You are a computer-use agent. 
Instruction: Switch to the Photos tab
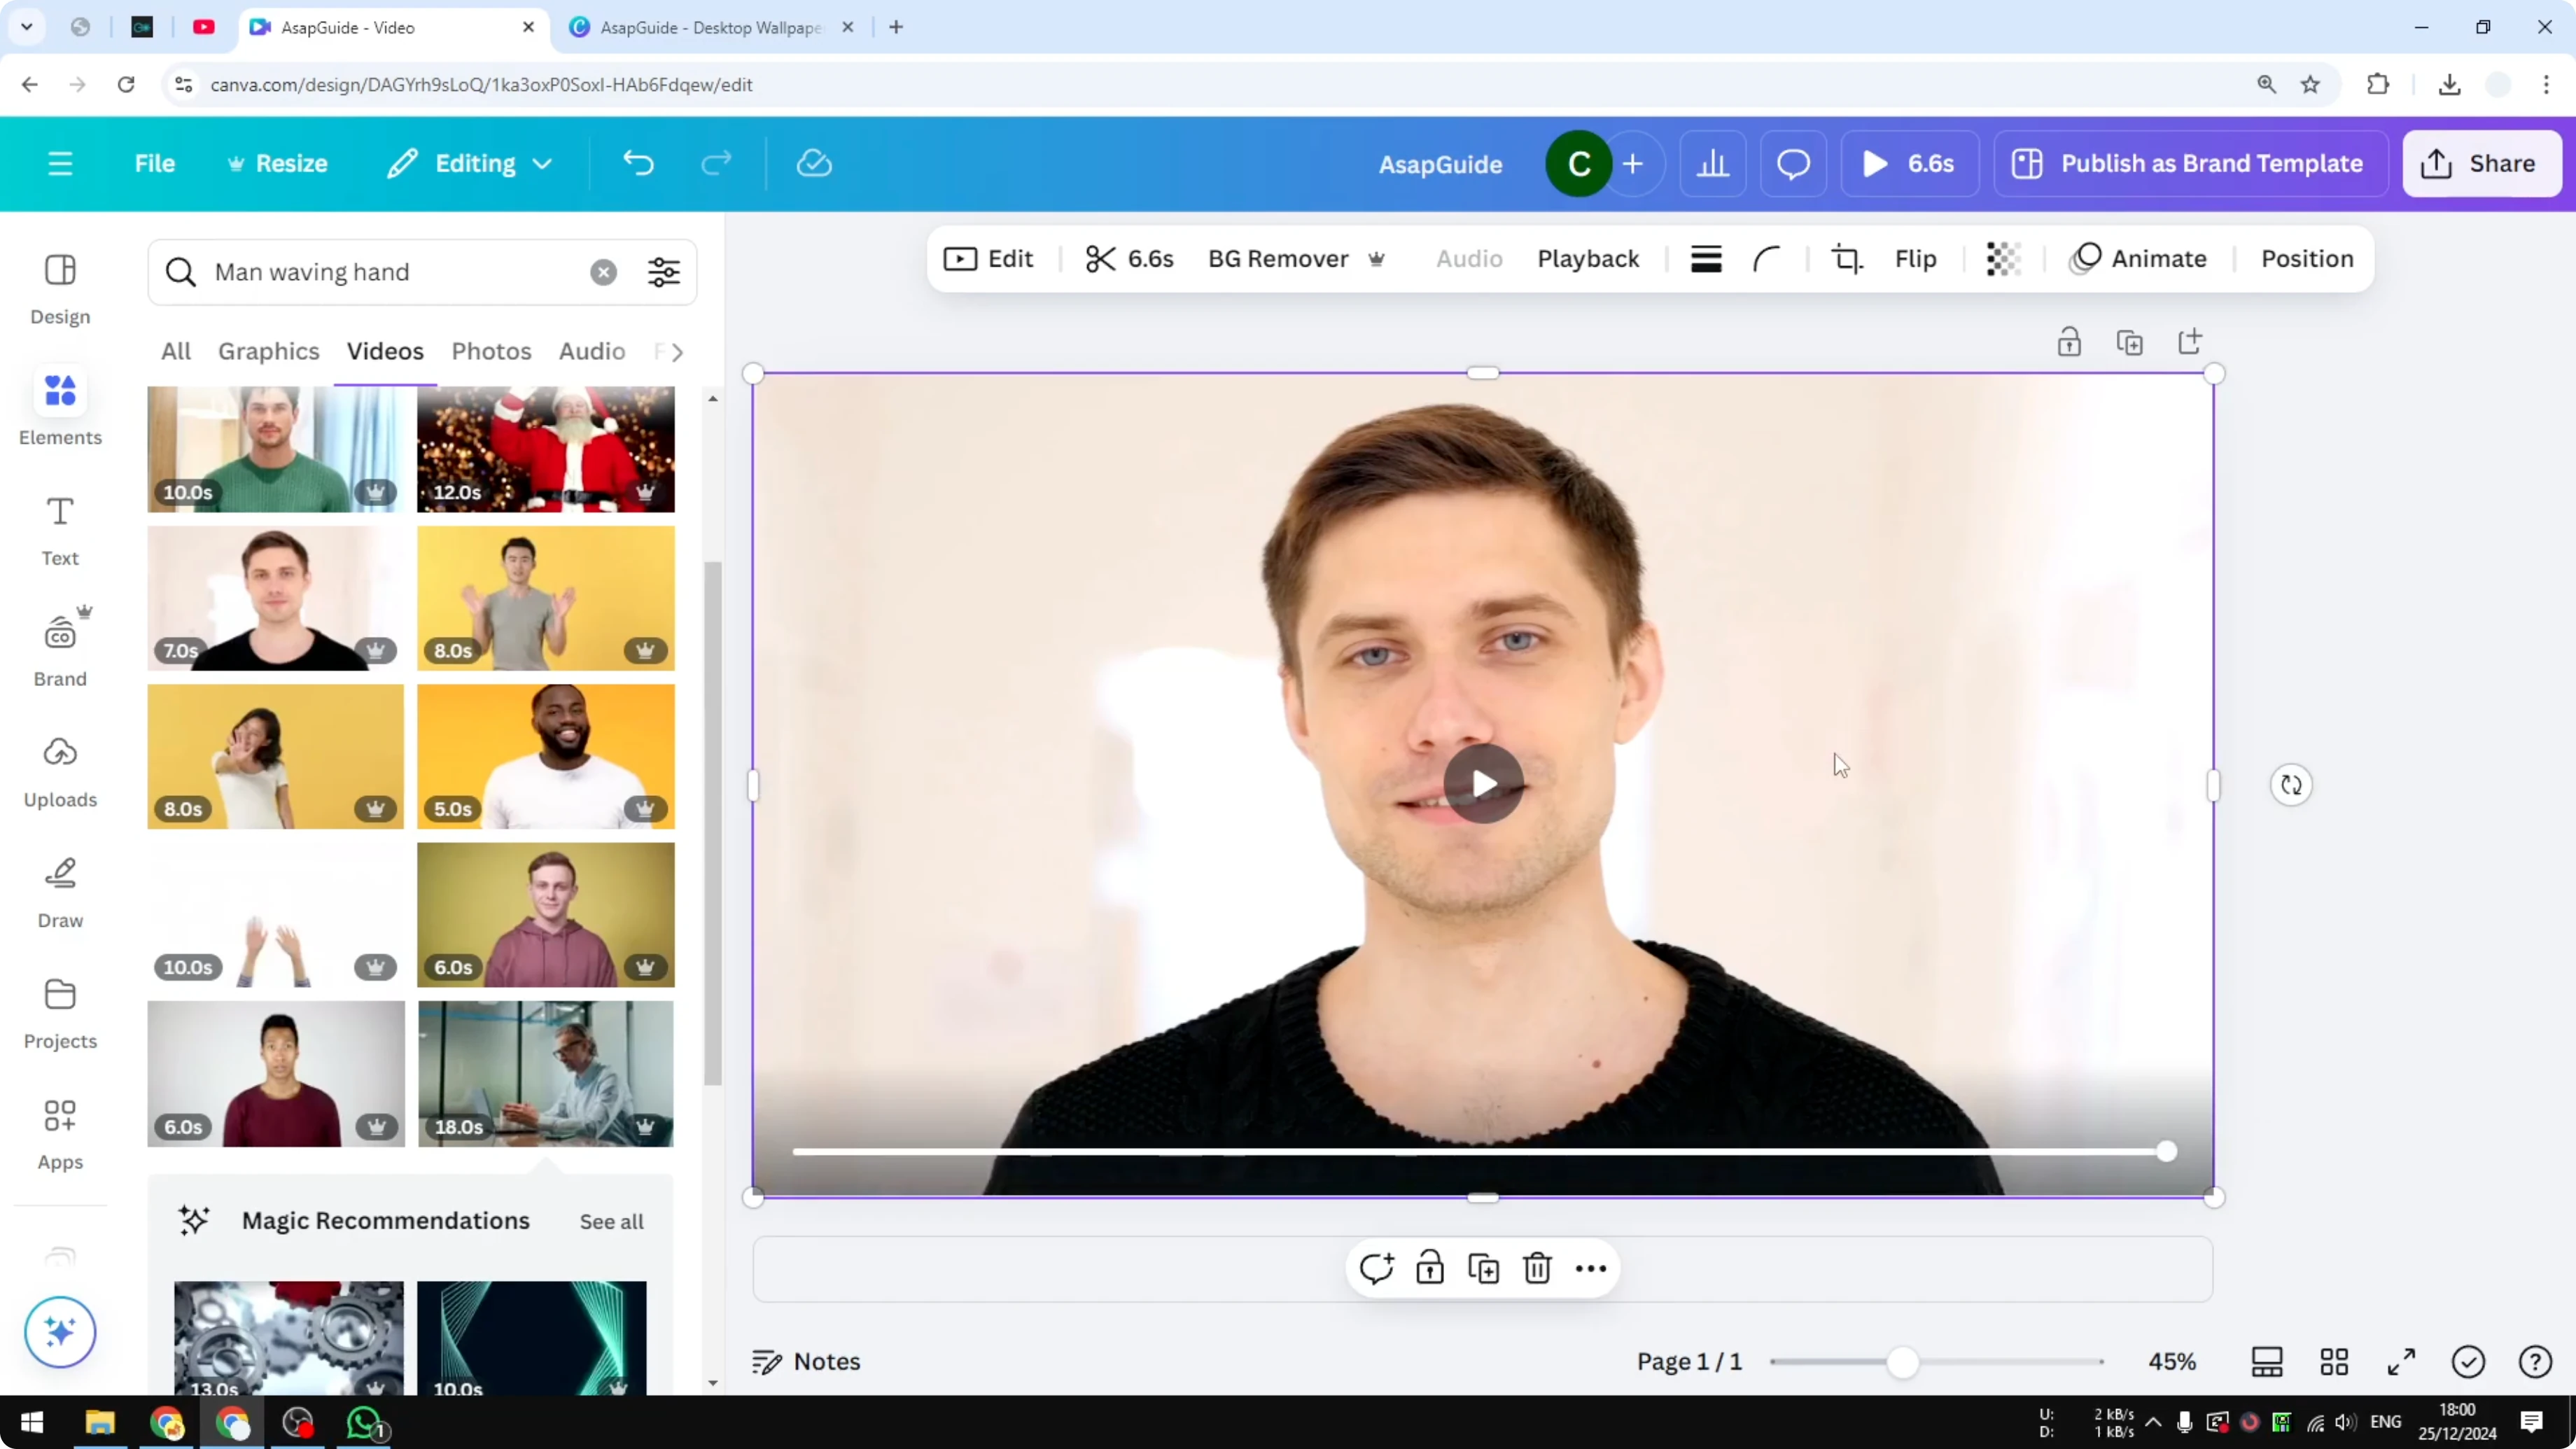[491, 351]
